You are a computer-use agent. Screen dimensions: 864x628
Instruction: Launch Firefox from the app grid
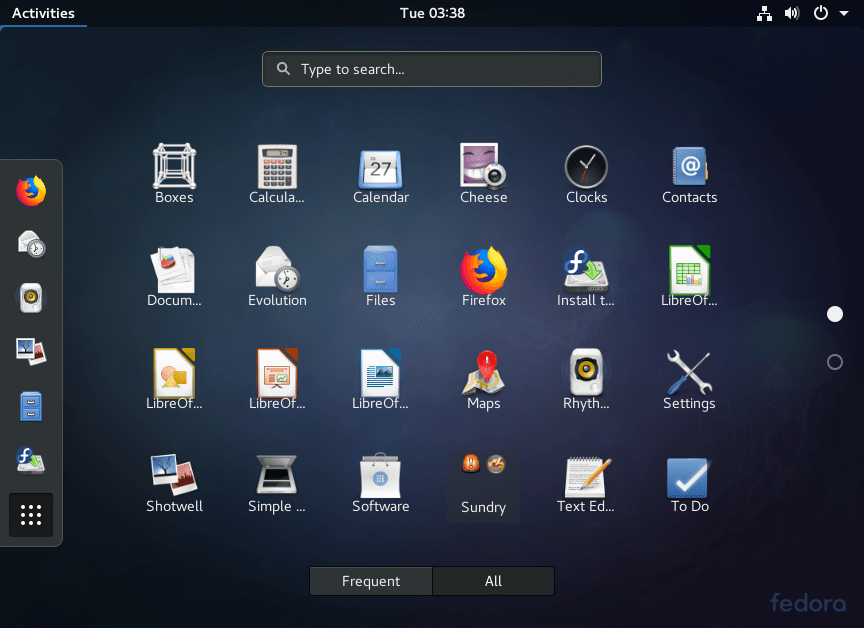pyautogui.click(x=484, y=277)
